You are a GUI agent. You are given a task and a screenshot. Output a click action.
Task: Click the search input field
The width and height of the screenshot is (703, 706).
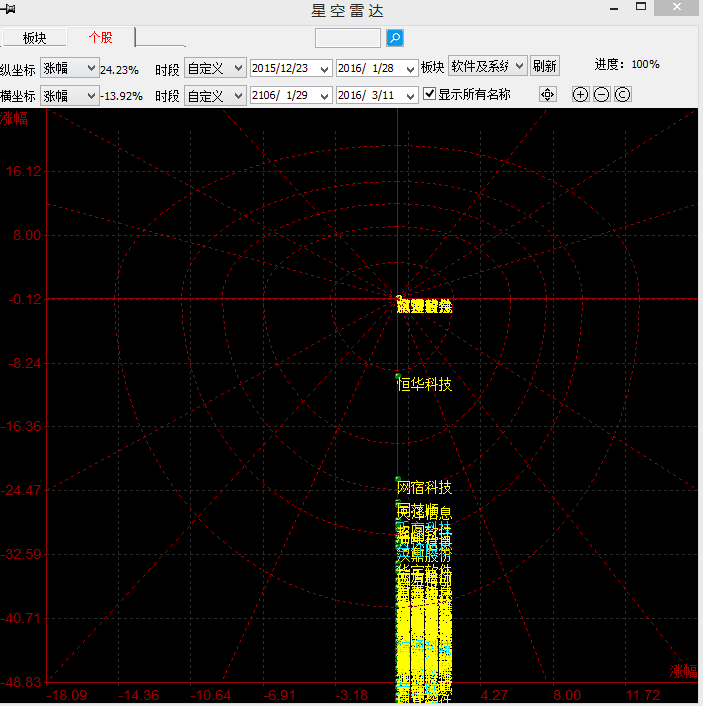click(347, 38)
